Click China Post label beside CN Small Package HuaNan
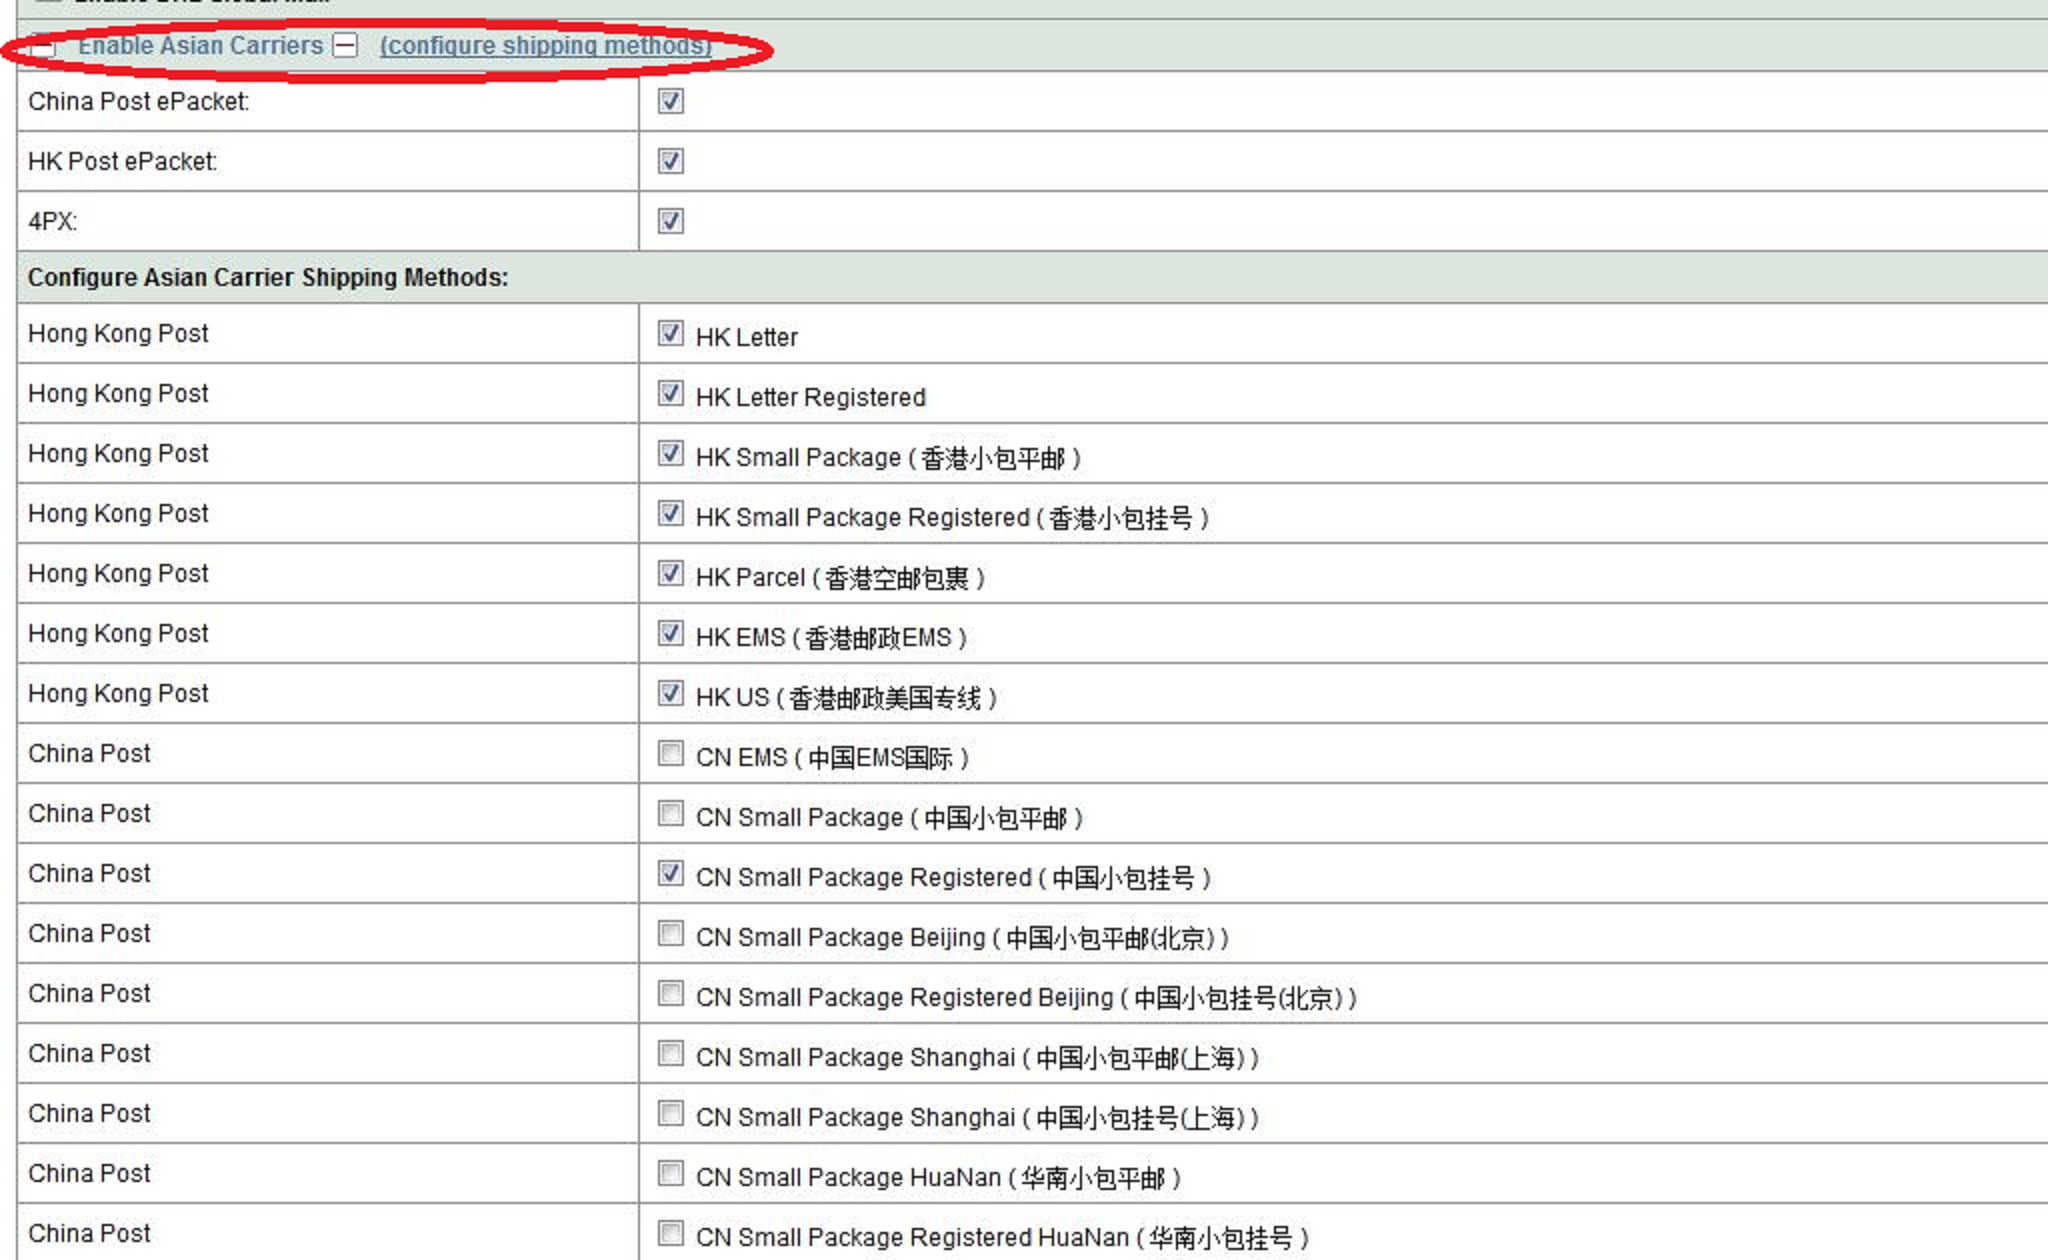2048x1260 pixels. [x=89, y=1173]
